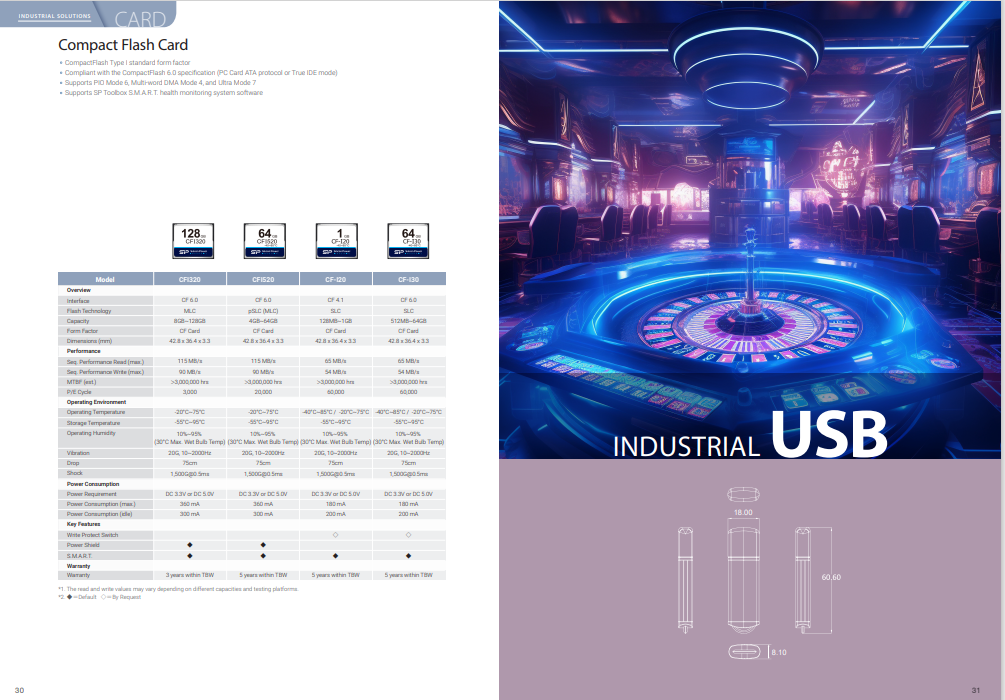Click the USB bottom-view drawing beside 8.10
The image size is (1005, 700).
point(743,652)
